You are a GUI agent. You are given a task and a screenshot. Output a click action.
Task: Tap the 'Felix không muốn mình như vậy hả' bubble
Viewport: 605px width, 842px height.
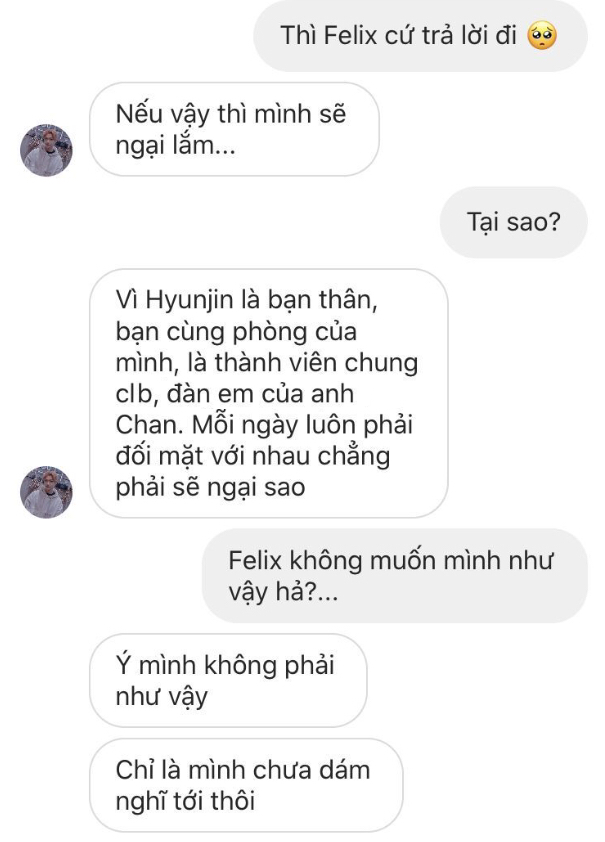[395, 576]
